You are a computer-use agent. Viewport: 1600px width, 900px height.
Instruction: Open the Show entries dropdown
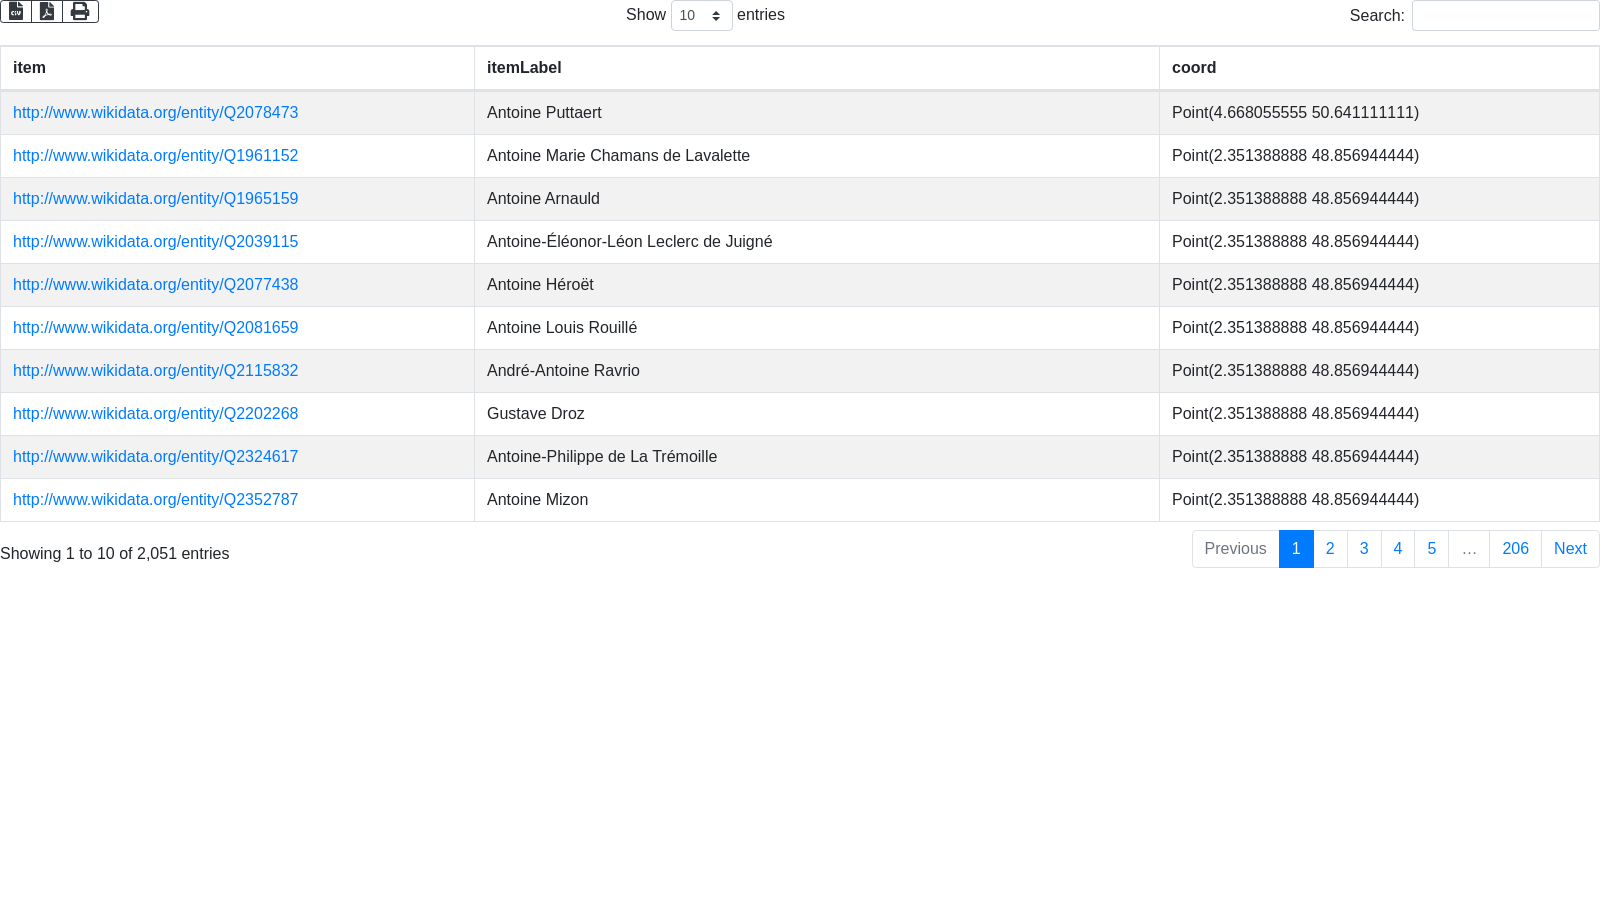coord(701,15)
